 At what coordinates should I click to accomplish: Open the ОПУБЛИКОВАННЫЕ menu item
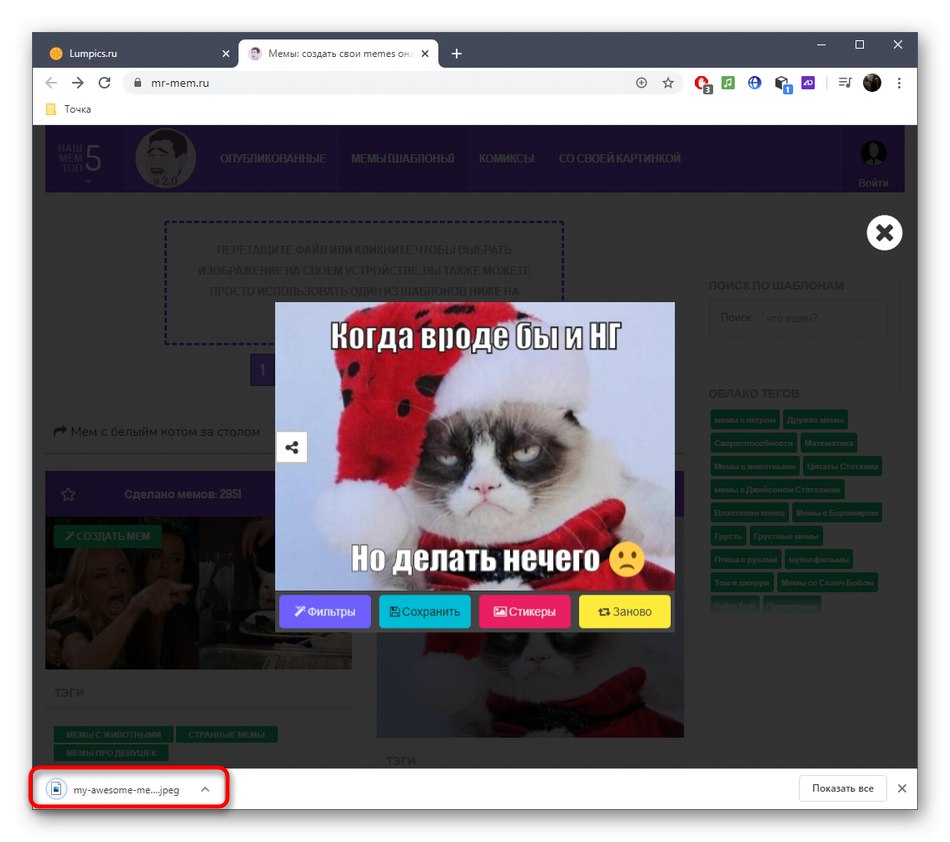273,159
